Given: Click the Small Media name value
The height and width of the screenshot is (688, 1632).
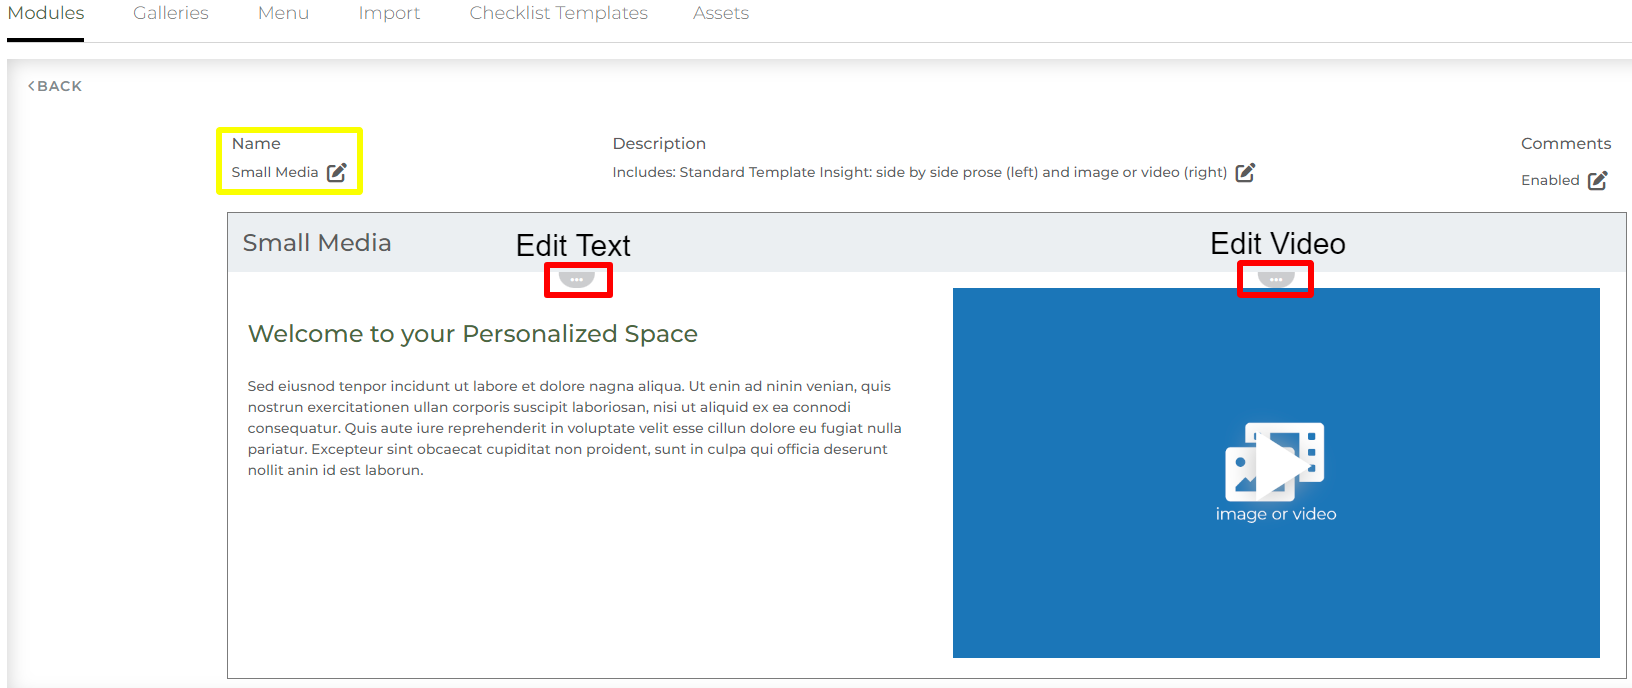Looking at the screenshot, I should [x=275, y=172].
